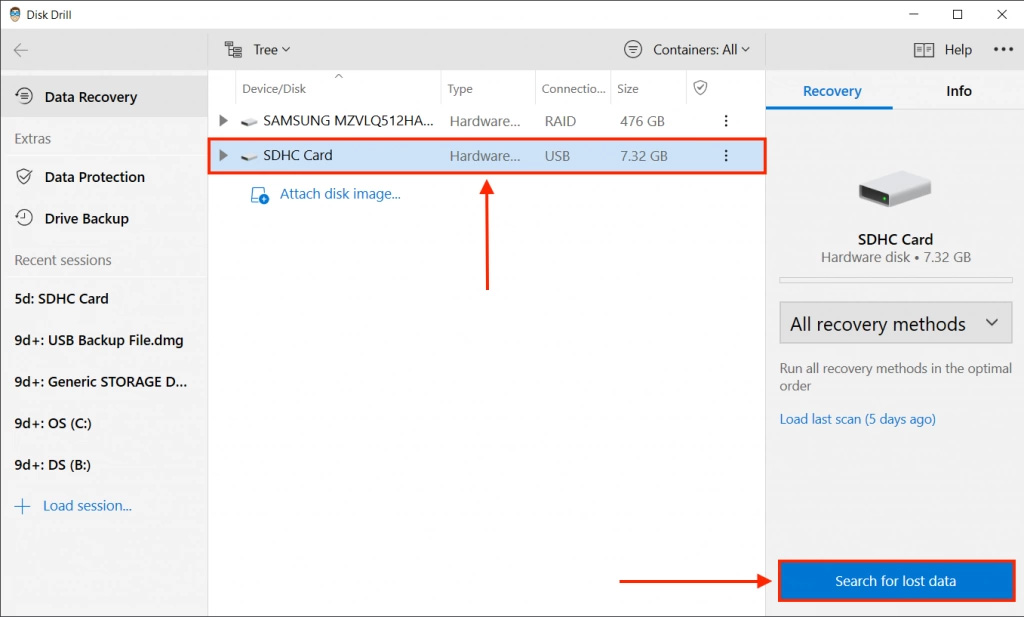The height and width of the screenshot is (617, 1024).
Task: Click the protection shield column header icon
Action: 700,87
